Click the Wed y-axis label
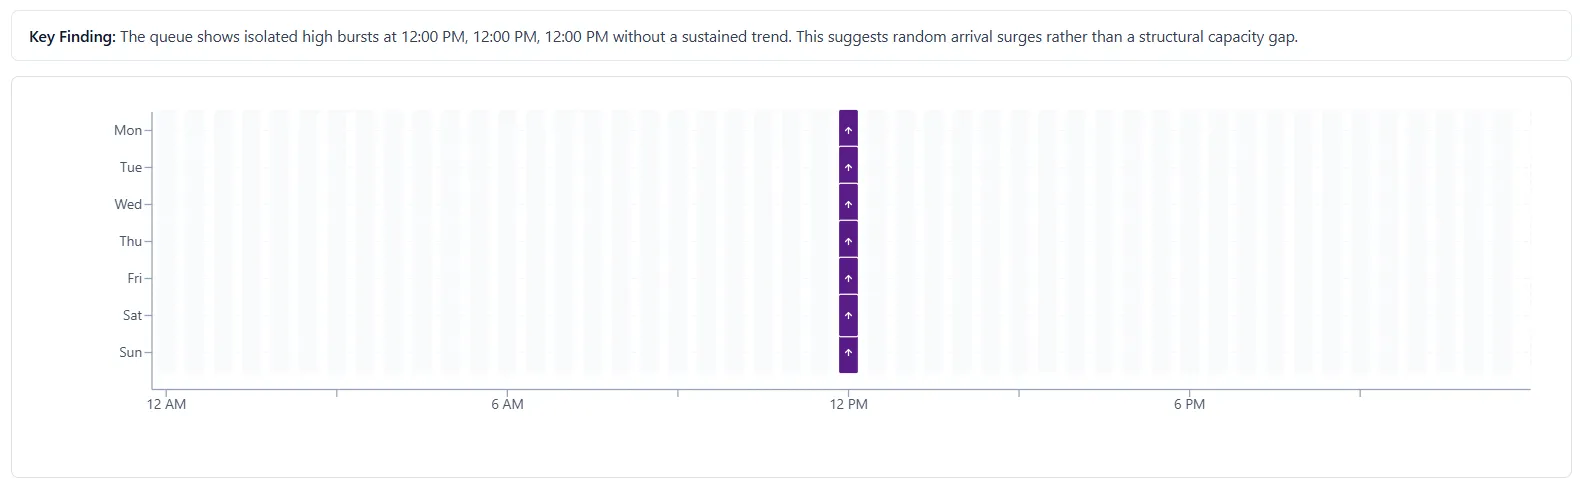The width and height of the screenshot is (1582, 488). click(x=128, y=204)
